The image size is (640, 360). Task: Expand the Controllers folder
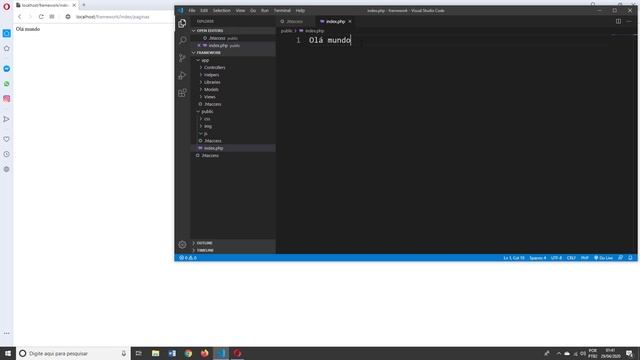pyautogui.click(x=233, y=67)
